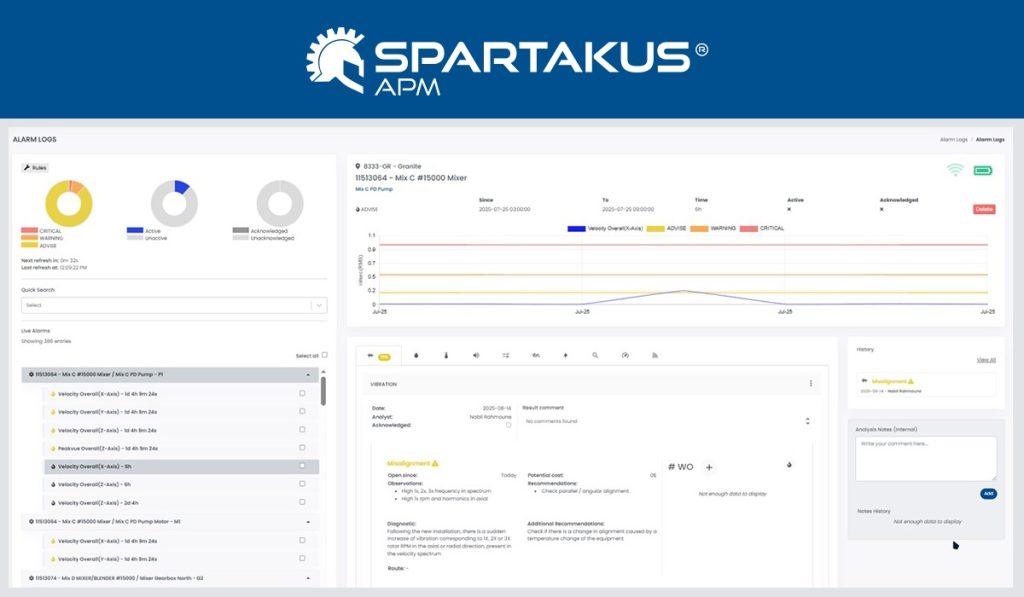This screenshot has height=597, width=1024.
Task: Open the Quick Search select dropdown
Action: click(174, 305)
